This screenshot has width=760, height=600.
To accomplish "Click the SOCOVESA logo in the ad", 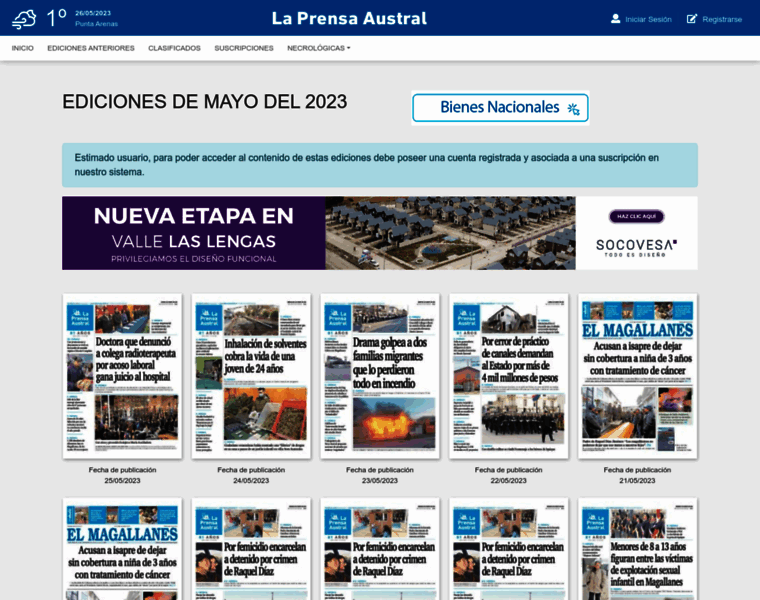I will click(x=636, y=247).
